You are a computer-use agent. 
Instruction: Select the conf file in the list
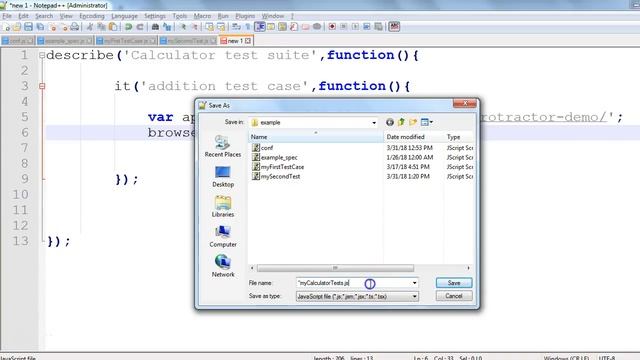(262, 148)
